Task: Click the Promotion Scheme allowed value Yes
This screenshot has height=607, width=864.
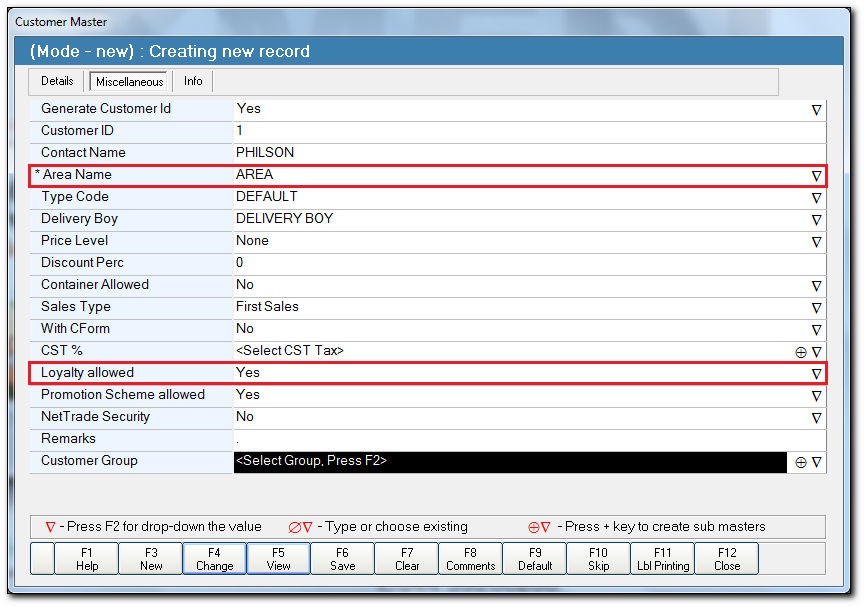Action: (x=248, y=395)
